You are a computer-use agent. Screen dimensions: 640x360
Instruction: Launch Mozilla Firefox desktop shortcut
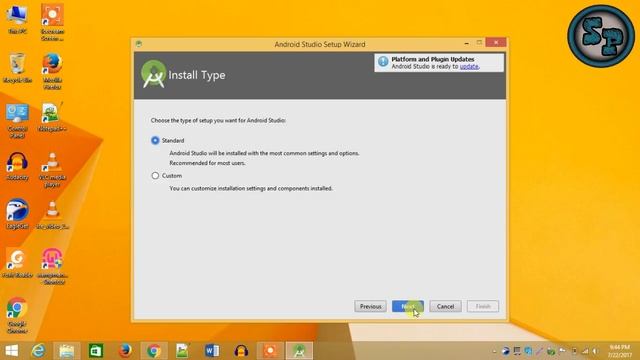coord(52,71)
